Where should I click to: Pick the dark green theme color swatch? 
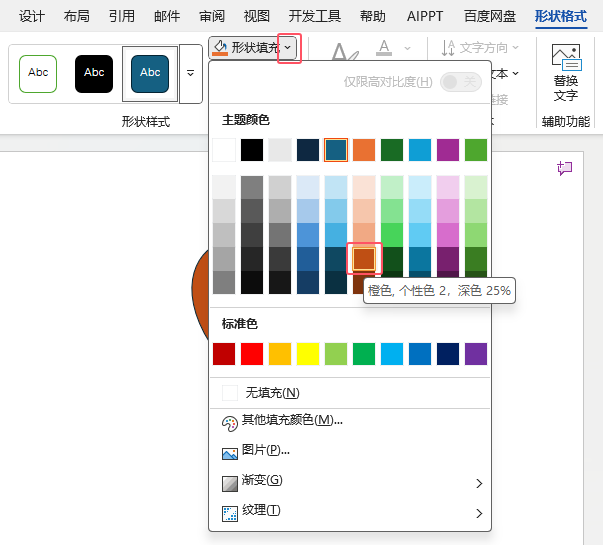point(392,150)
